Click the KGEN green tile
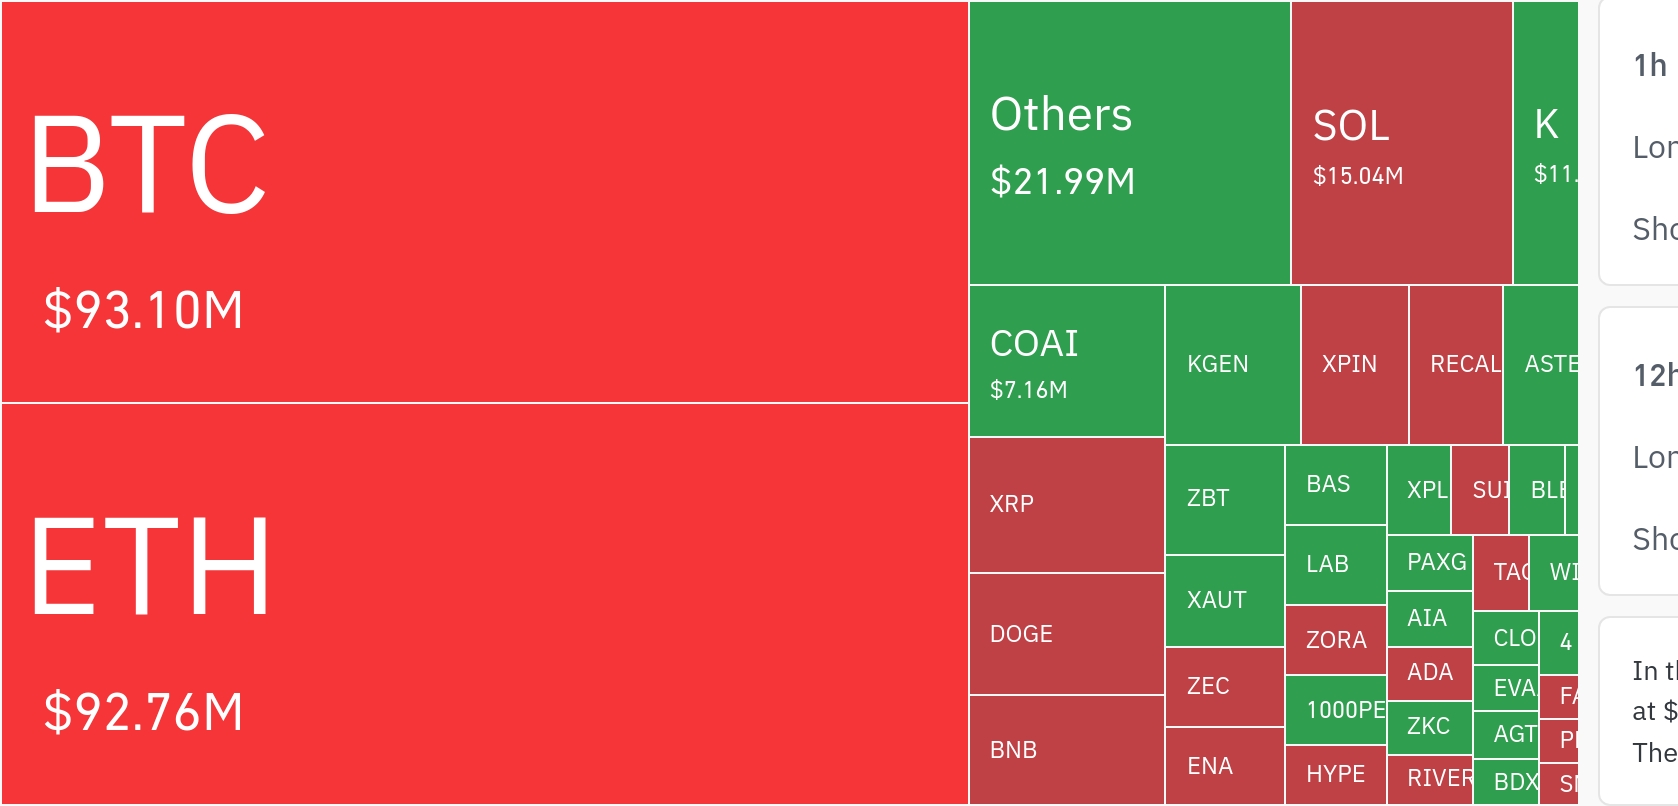Screen dimensions: 1678x806 (1232, 364)
